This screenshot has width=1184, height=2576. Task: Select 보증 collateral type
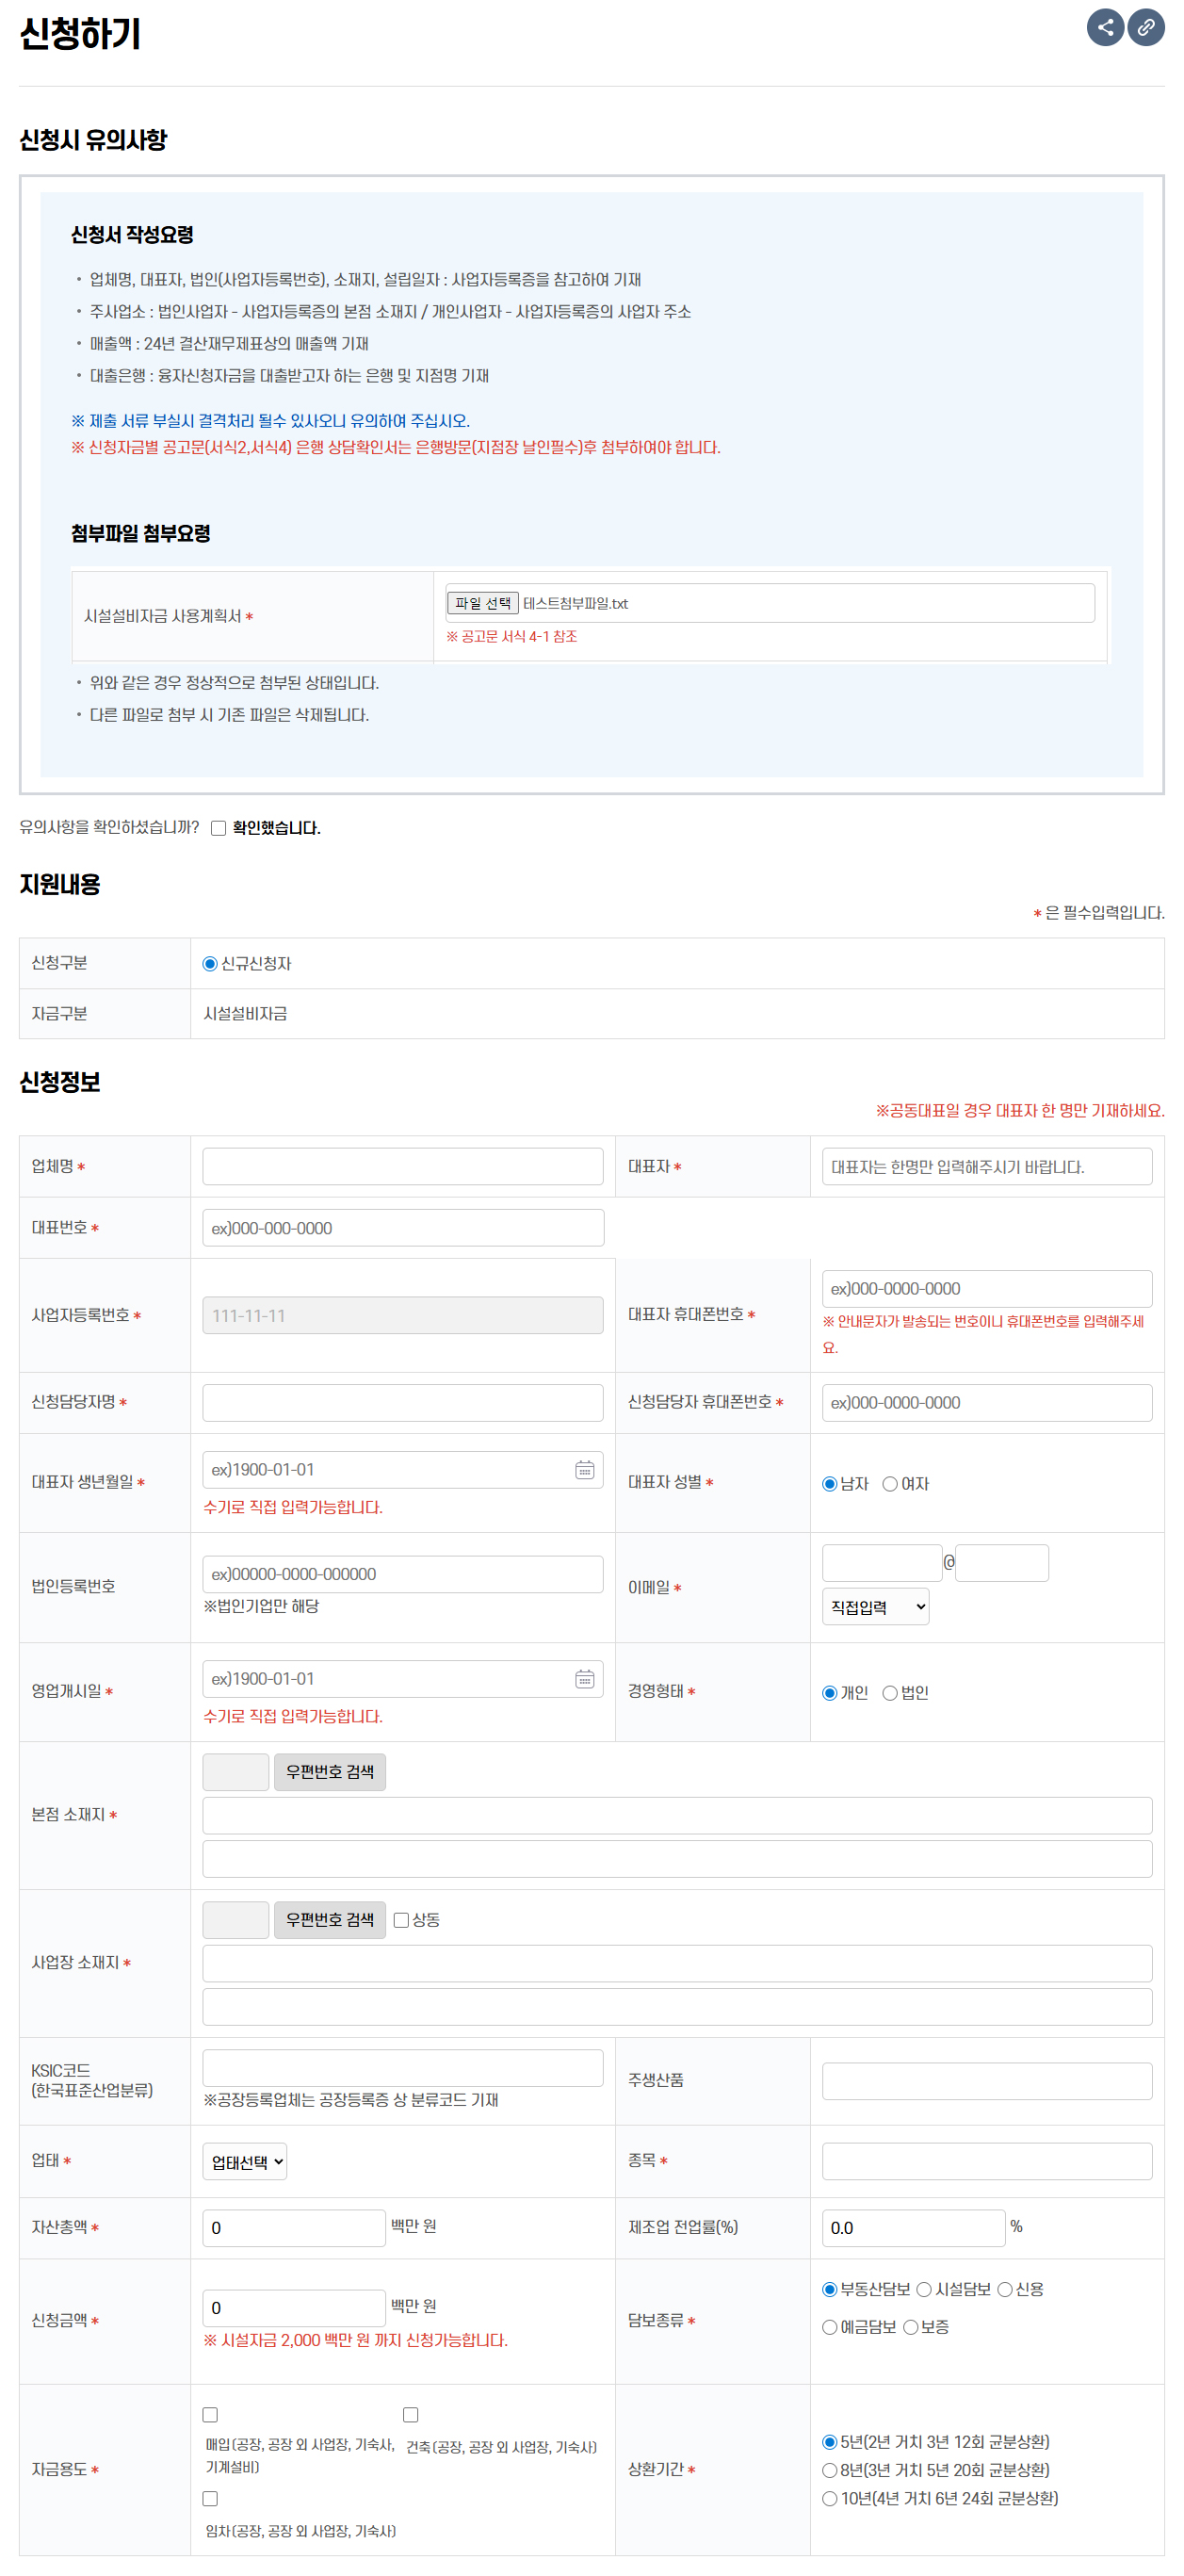[x=910, y=2327]
